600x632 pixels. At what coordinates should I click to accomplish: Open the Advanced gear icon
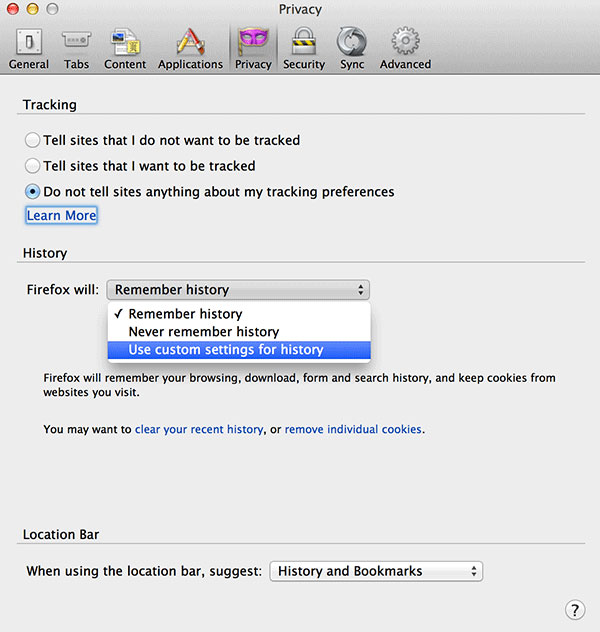[x=405, y=41]
